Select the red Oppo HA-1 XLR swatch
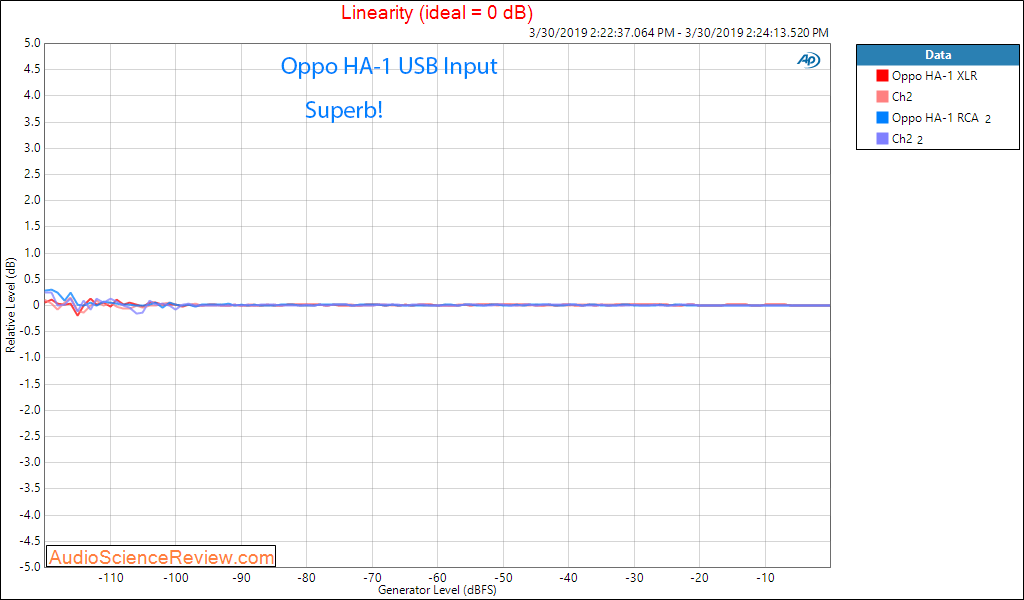Image resolution: width=1024 pixels, height=600 pixels. 882,76
